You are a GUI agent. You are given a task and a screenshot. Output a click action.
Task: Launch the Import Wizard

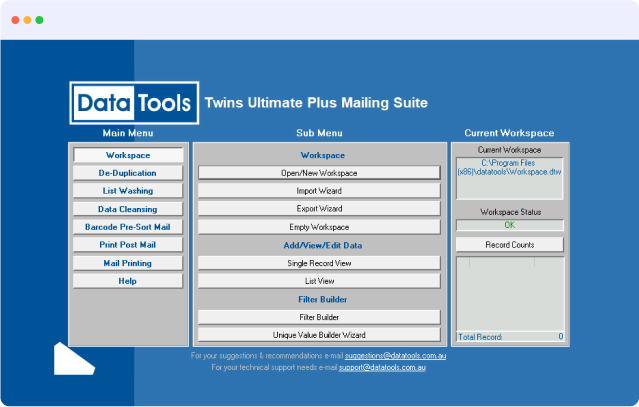(319, 191)
